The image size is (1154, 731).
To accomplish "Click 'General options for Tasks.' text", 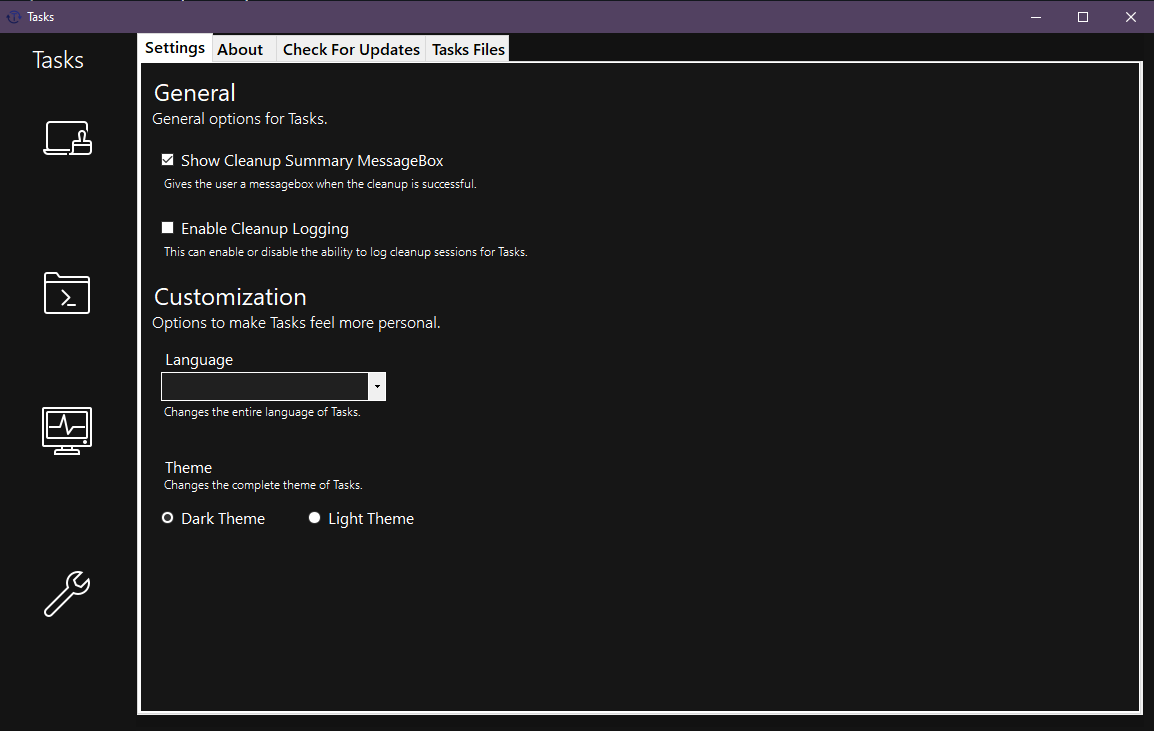I will click(240, 119).
